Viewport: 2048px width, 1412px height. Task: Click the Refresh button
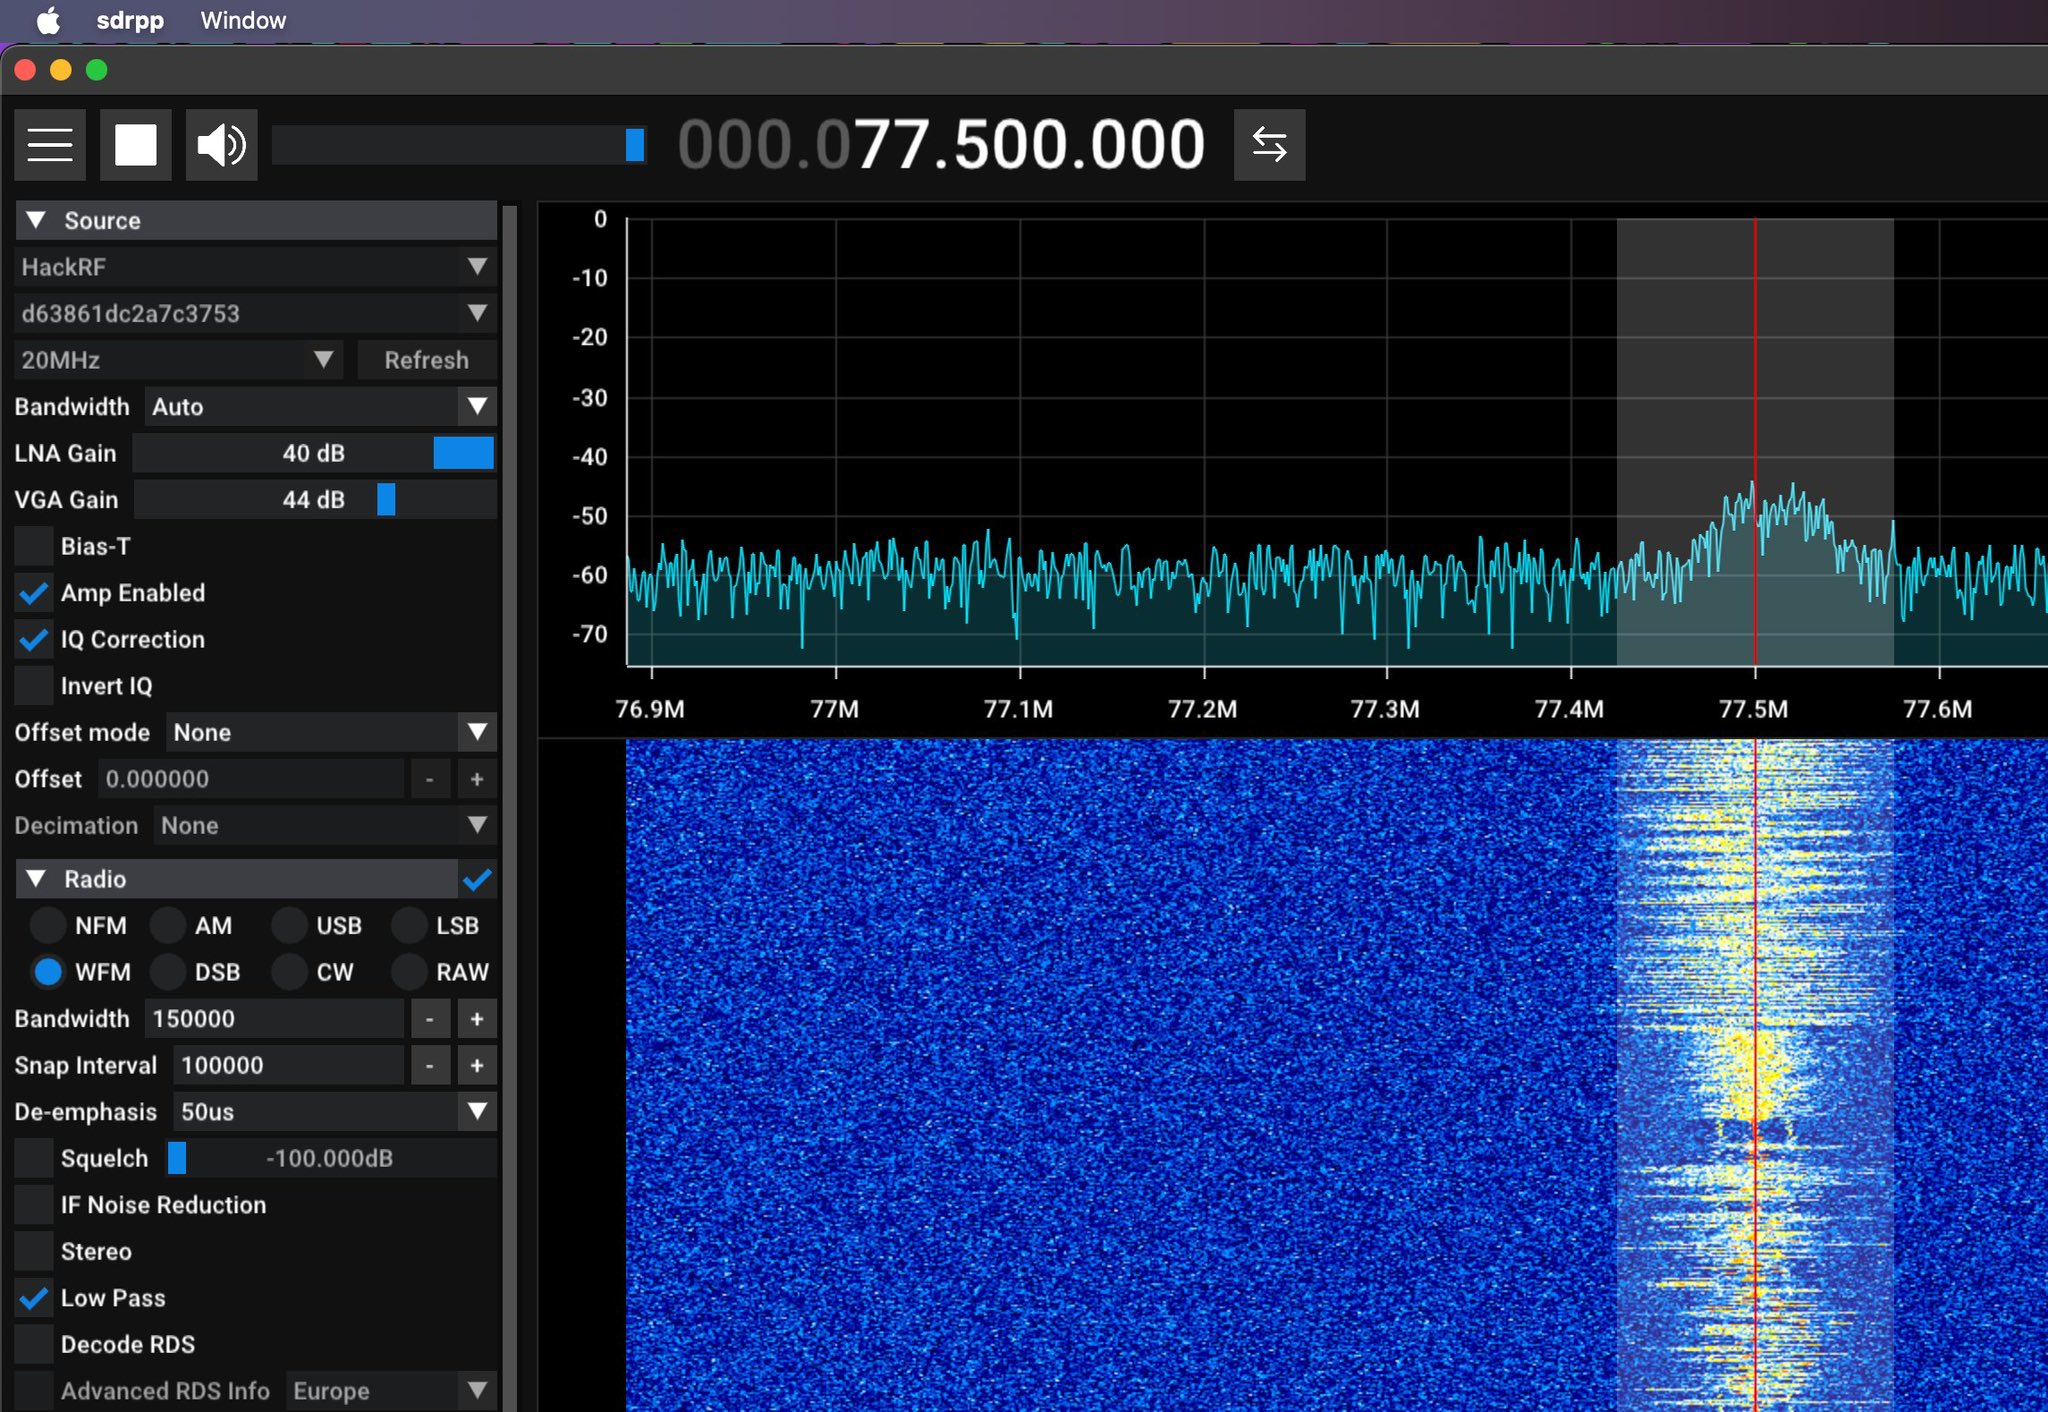click(x=426, y=360)
